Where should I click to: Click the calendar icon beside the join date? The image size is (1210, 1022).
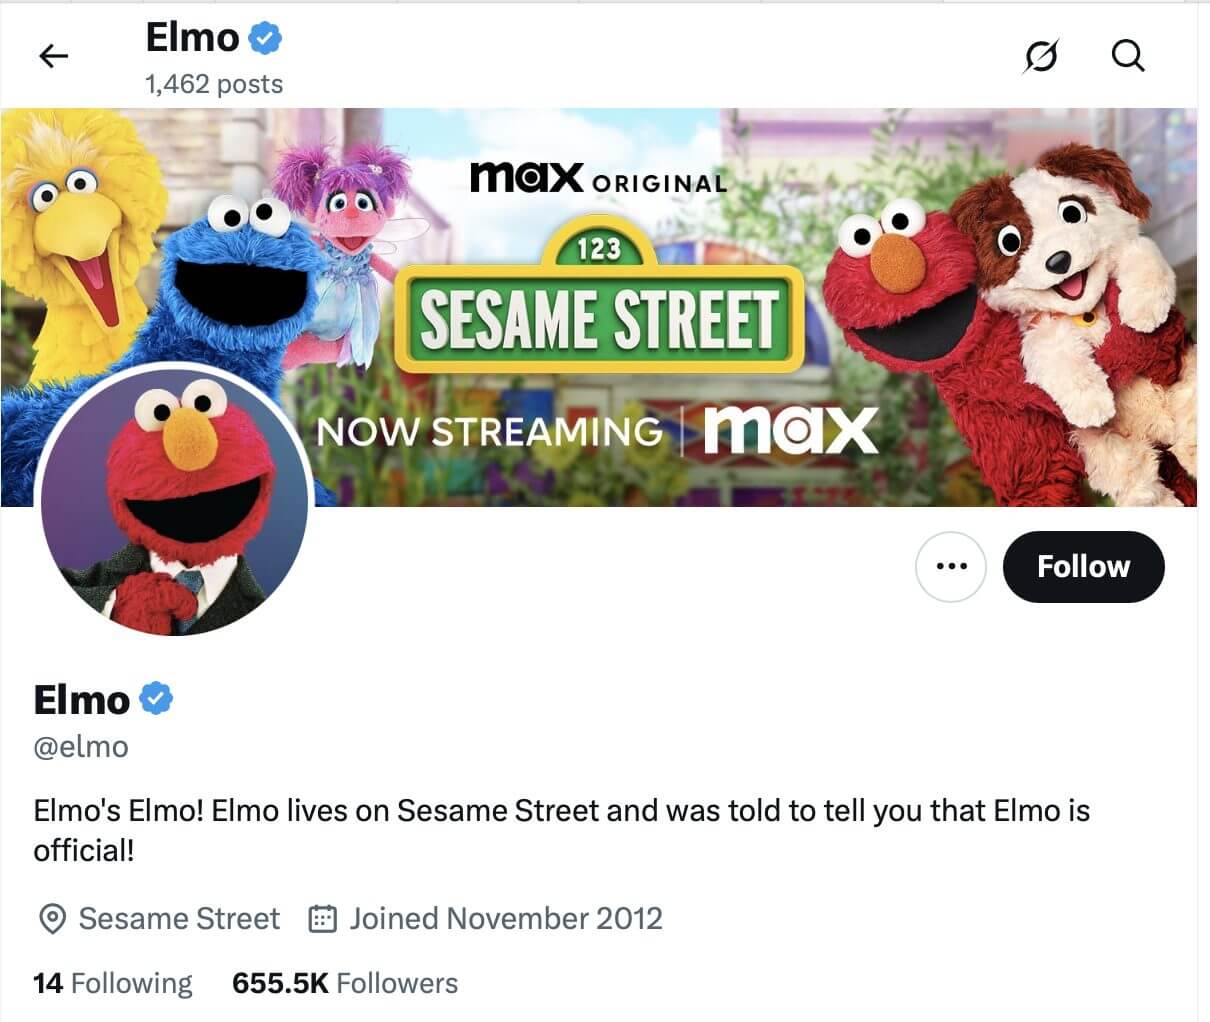(322, 919)
